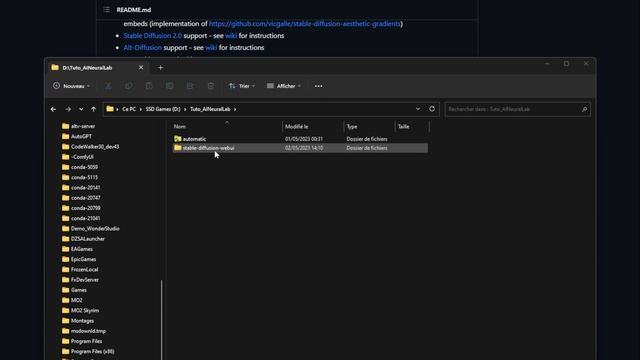Click the search magnifier icon

tap(584, 109)
